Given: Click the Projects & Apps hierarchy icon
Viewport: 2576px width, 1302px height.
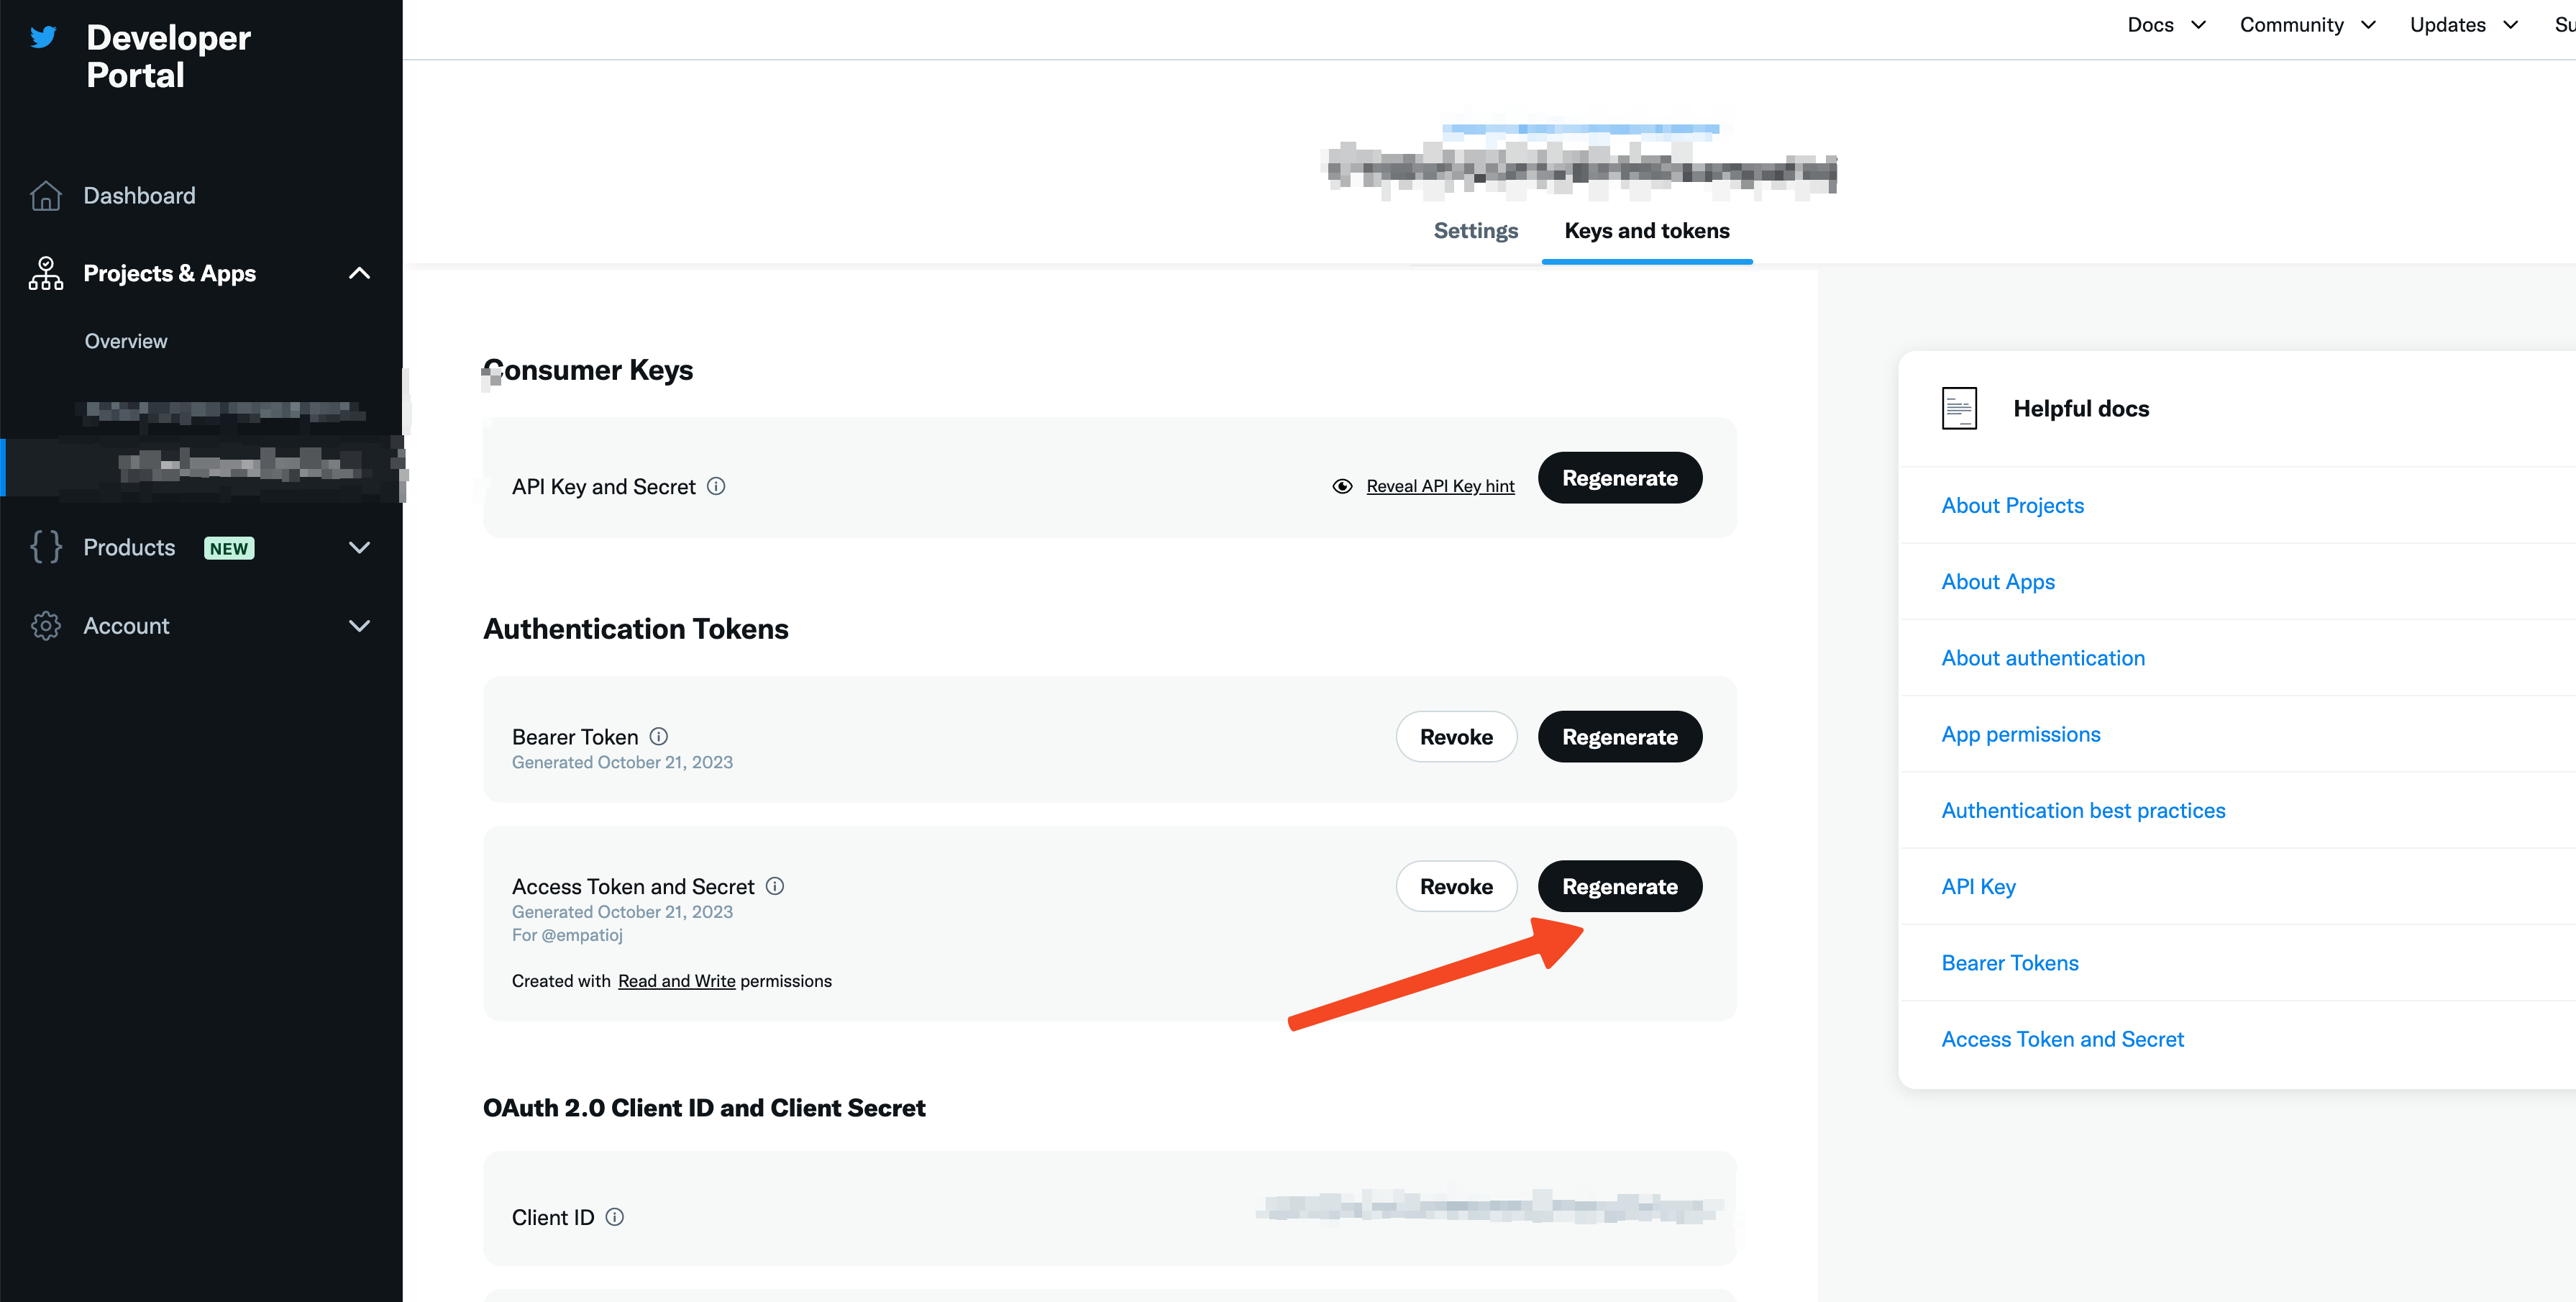Looking at the screenshot, I should (46, 273).
